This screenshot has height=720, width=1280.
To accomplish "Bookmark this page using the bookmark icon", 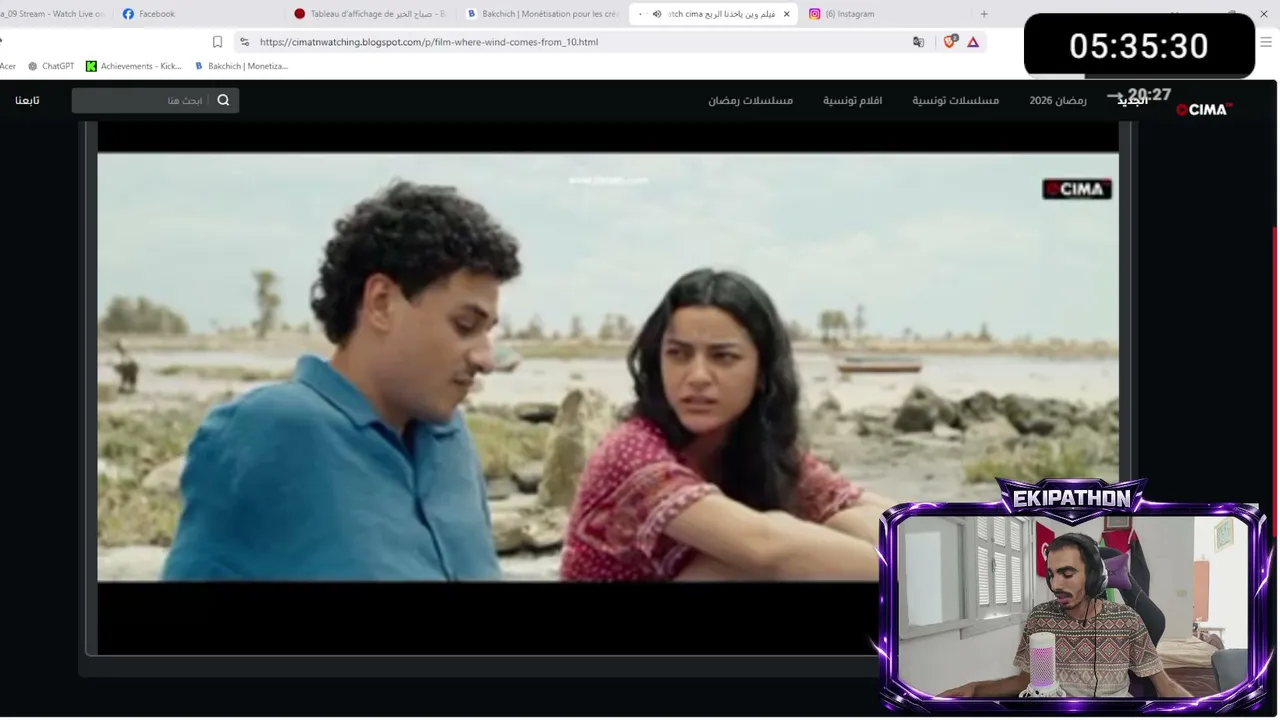I will coord(217,42).
